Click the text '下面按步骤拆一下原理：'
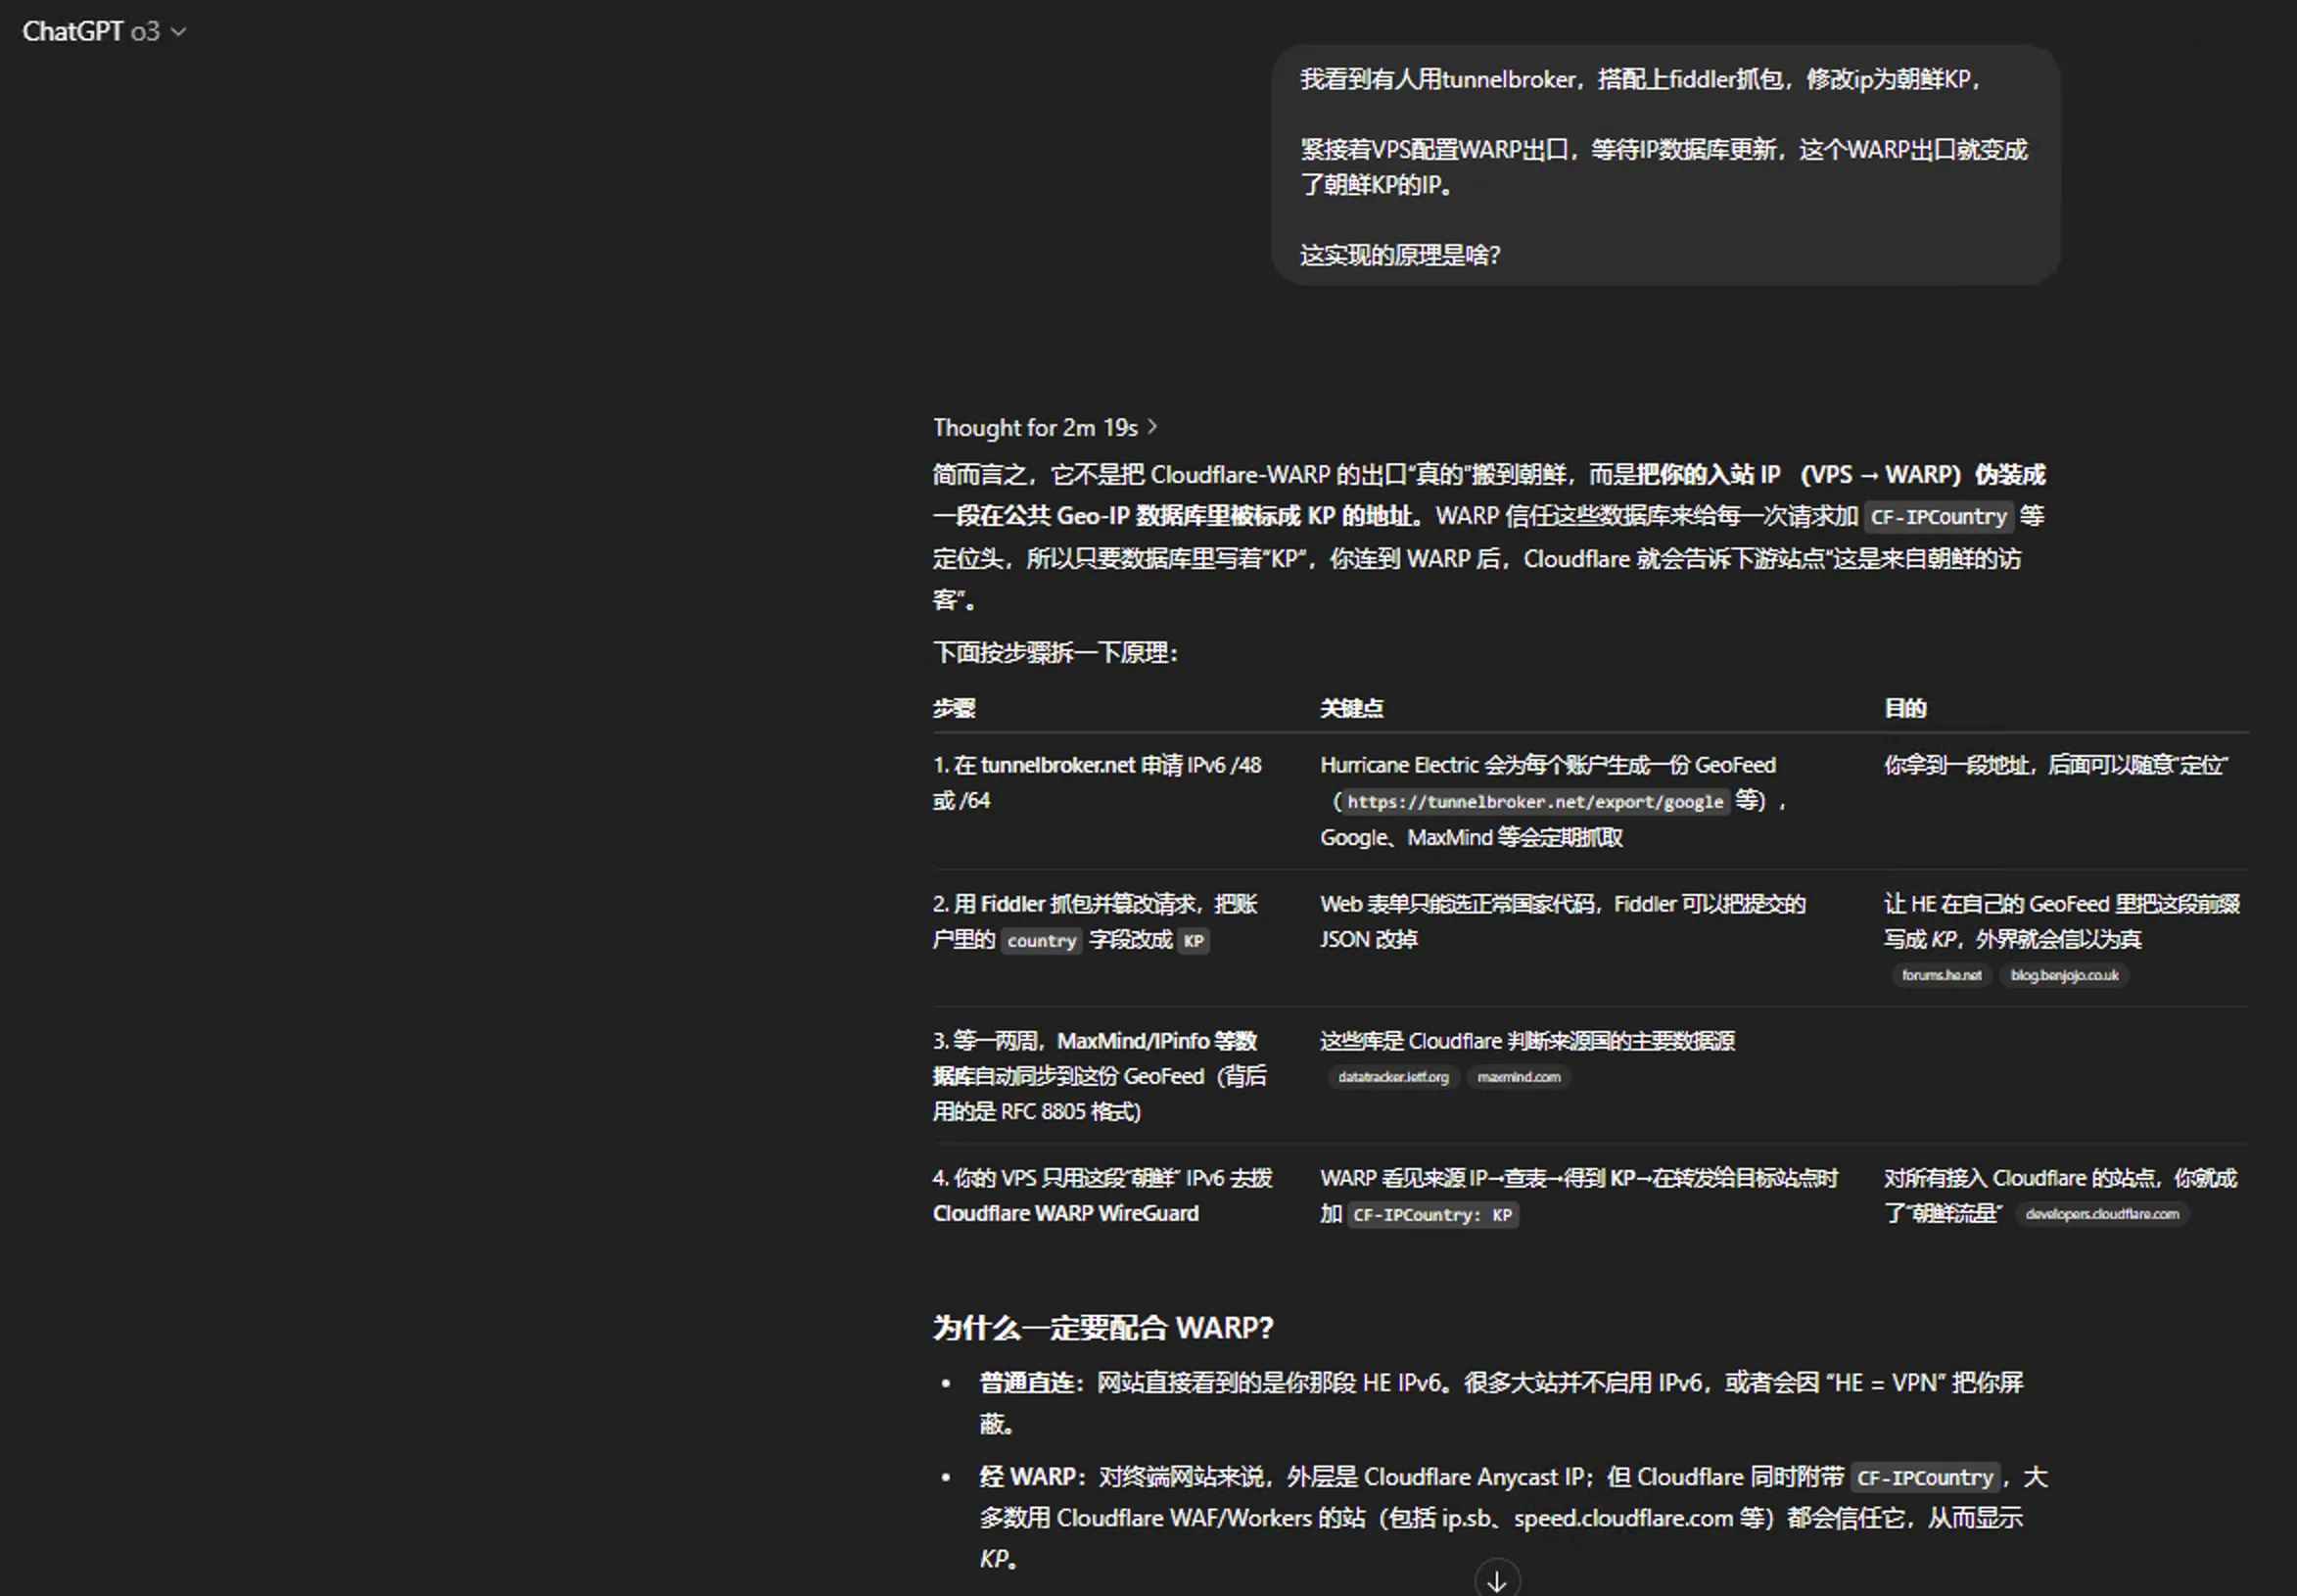The image size is (2297, 1596). [x=1056, y=653]
